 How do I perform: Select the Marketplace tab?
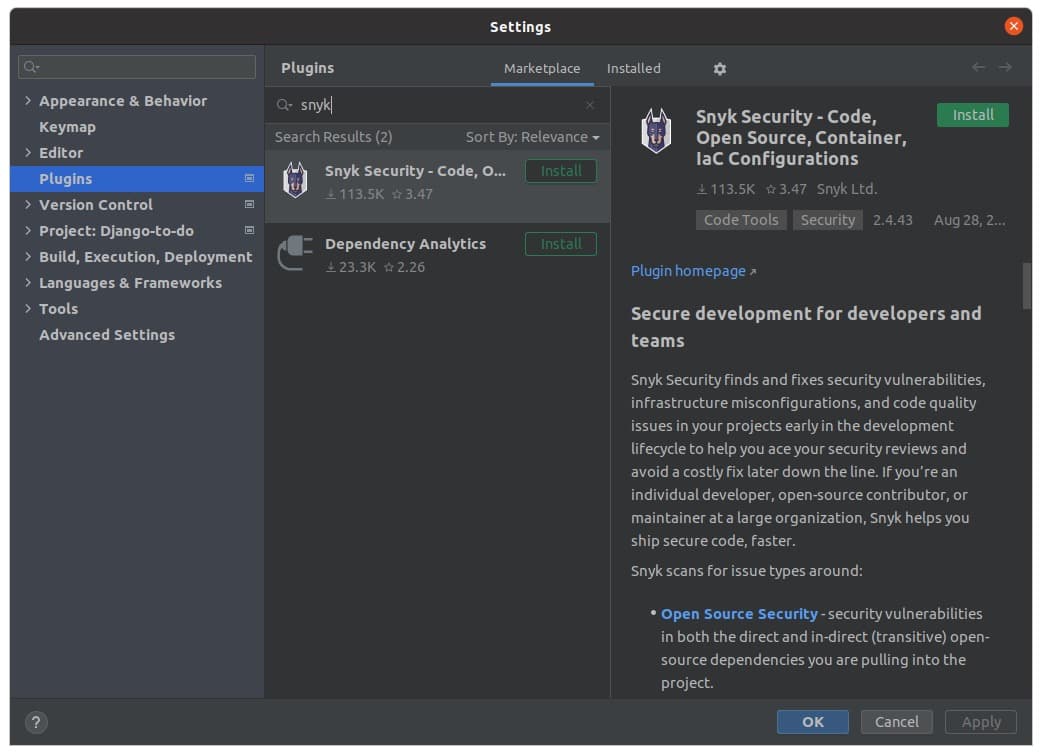[x=541, y=69]
